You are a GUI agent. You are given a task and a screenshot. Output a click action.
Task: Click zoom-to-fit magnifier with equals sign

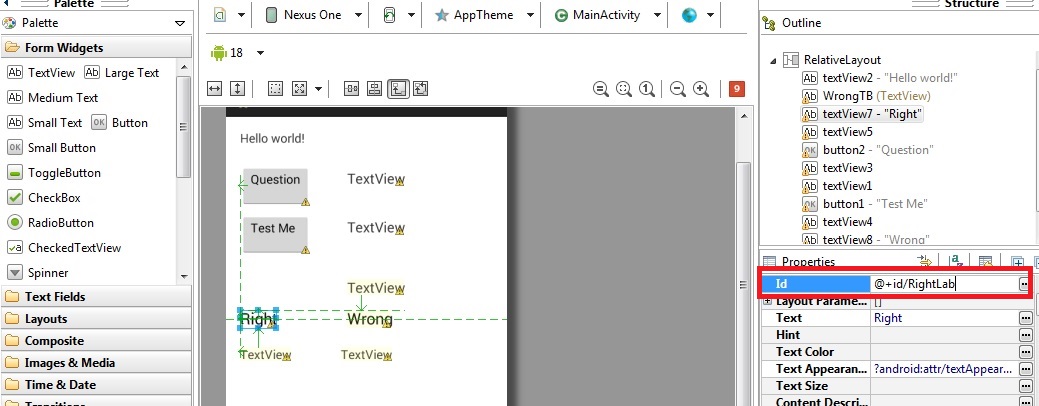click(x=601, y=89)
